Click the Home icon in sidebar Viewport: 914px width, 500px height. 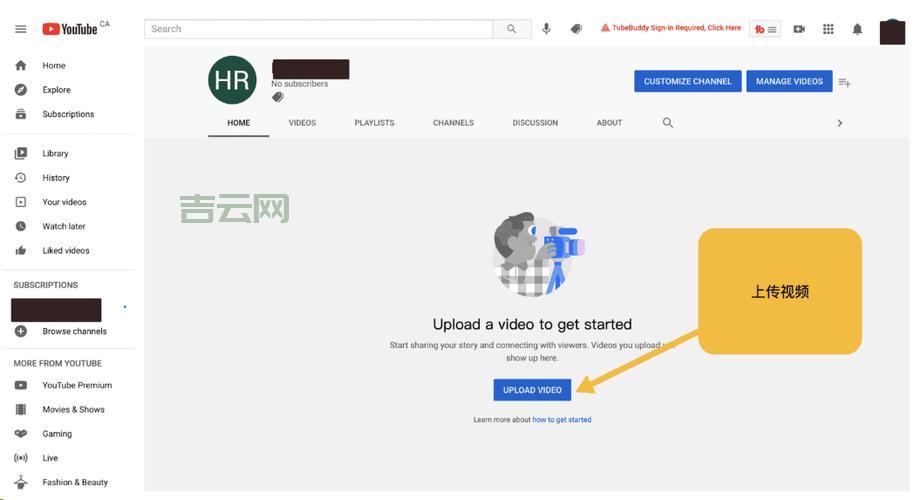(x=20, y=65)
